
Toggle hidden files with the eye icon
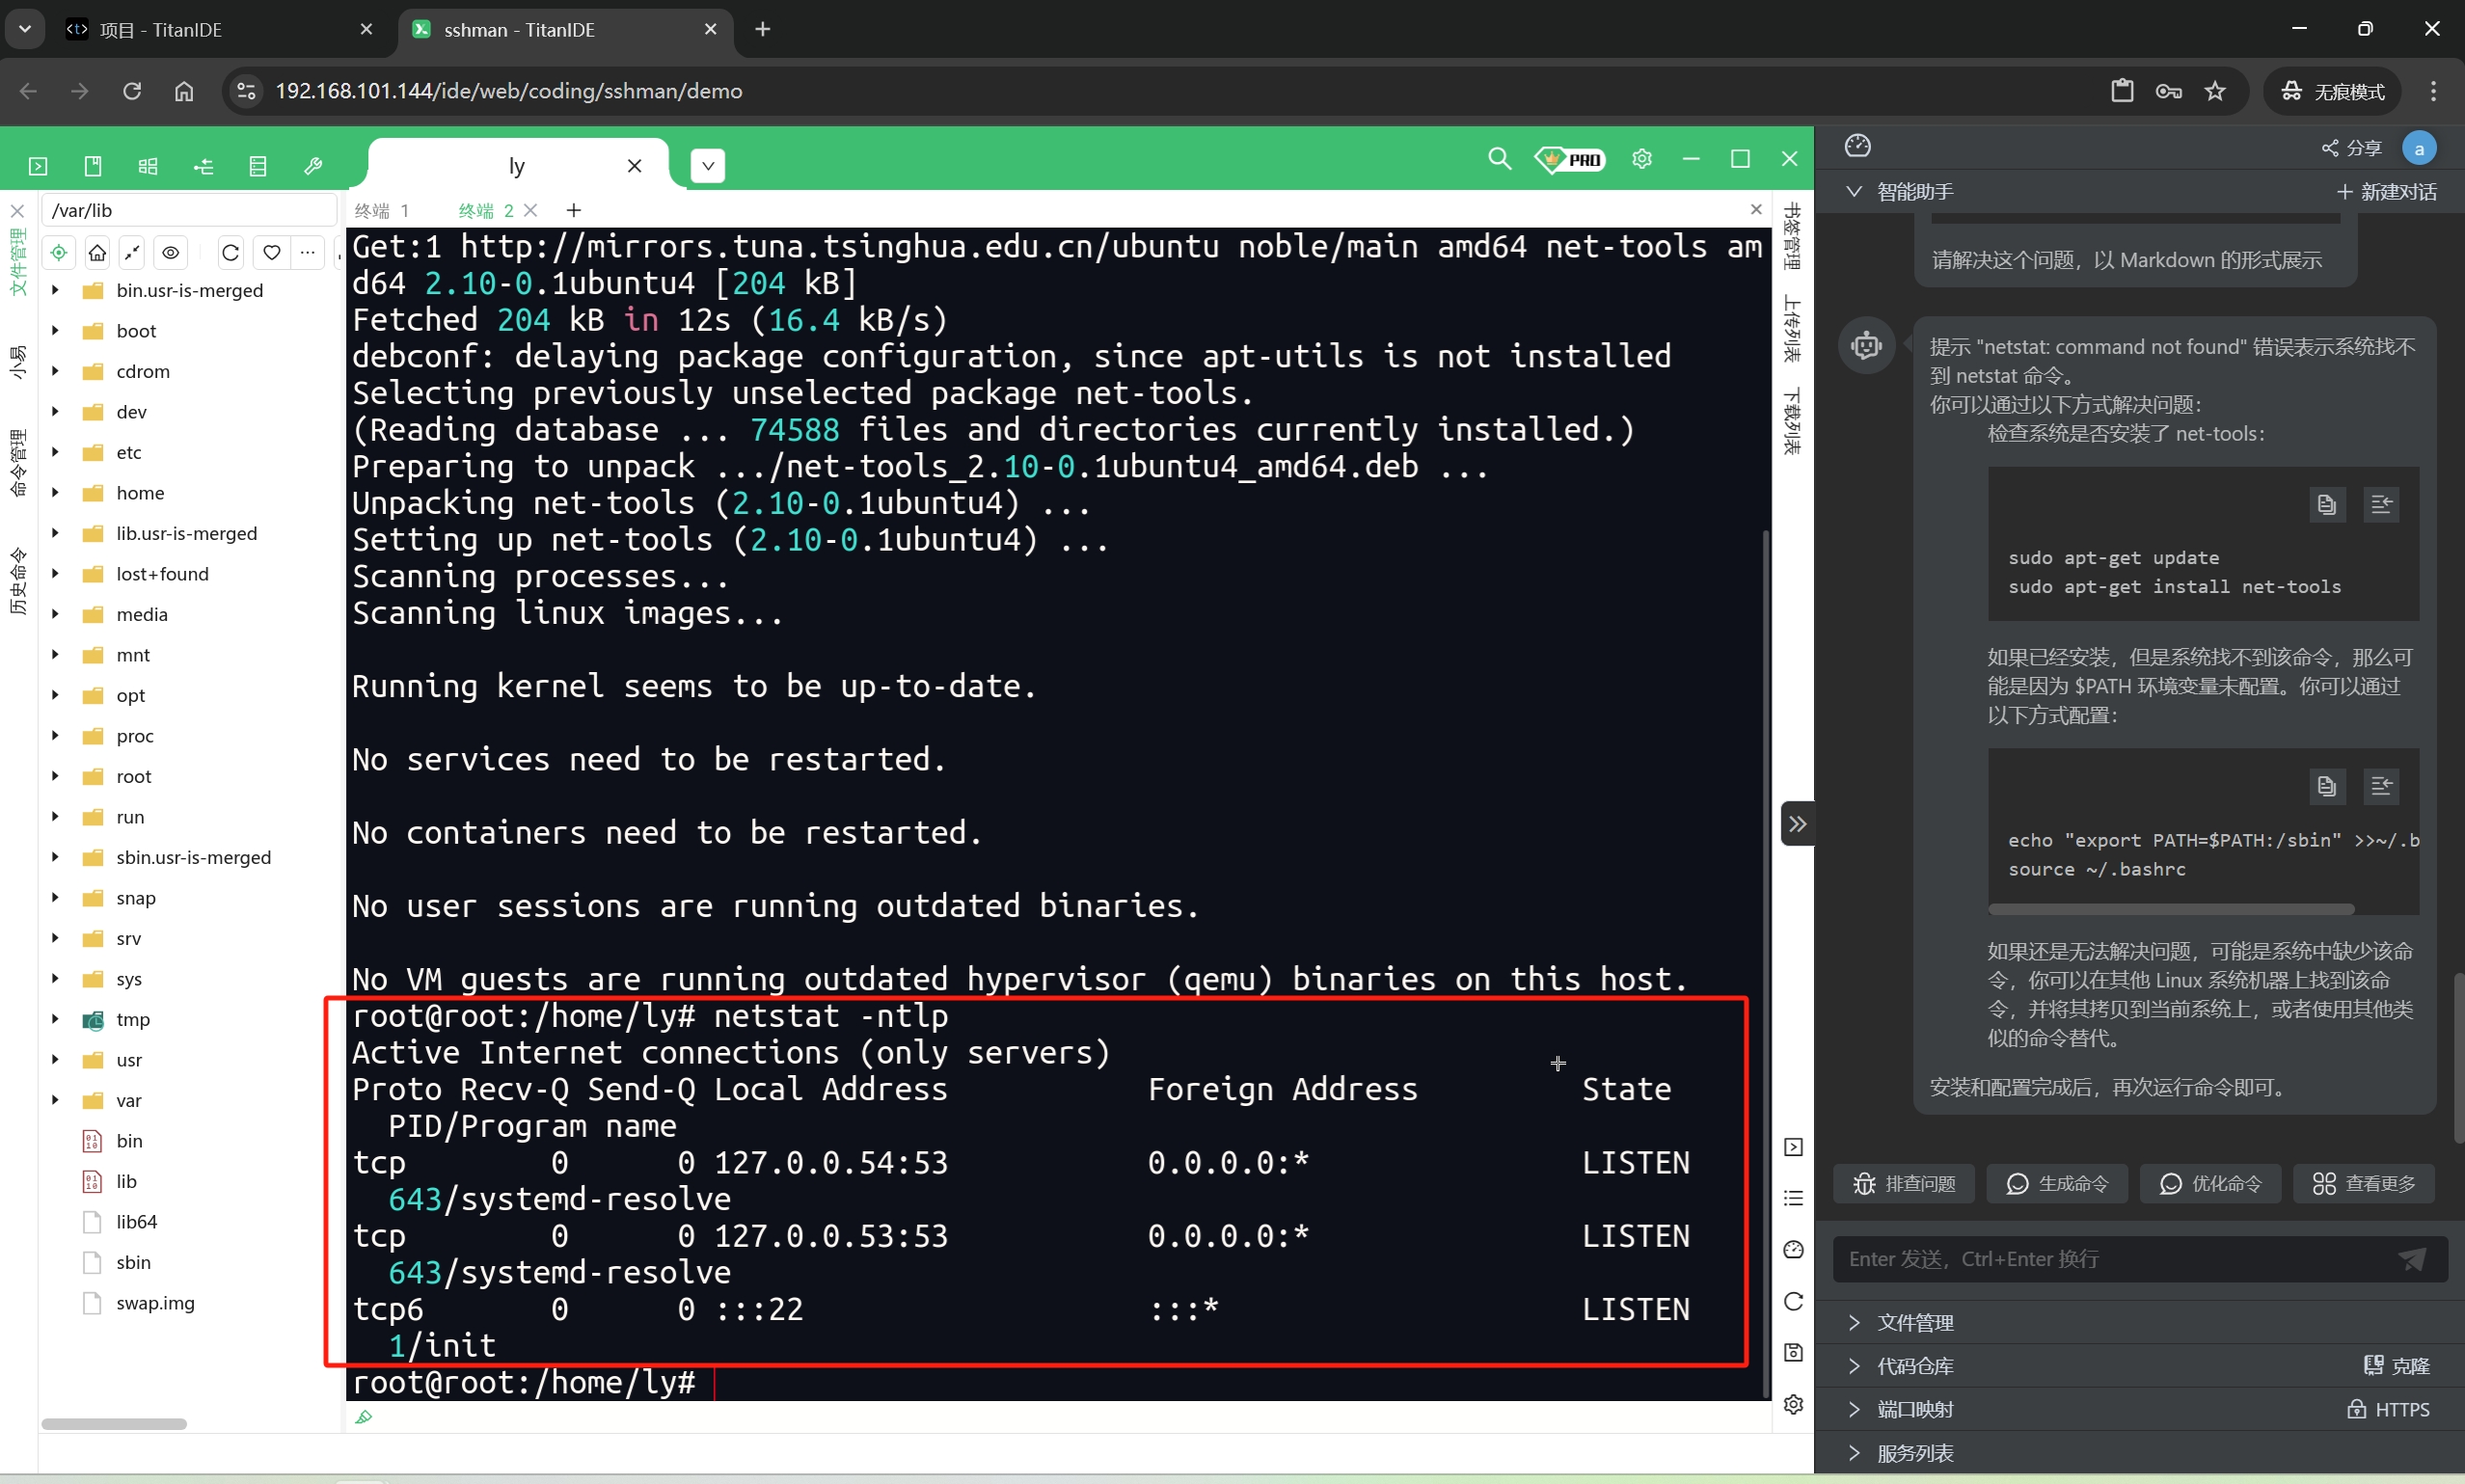tap(171, 252)
